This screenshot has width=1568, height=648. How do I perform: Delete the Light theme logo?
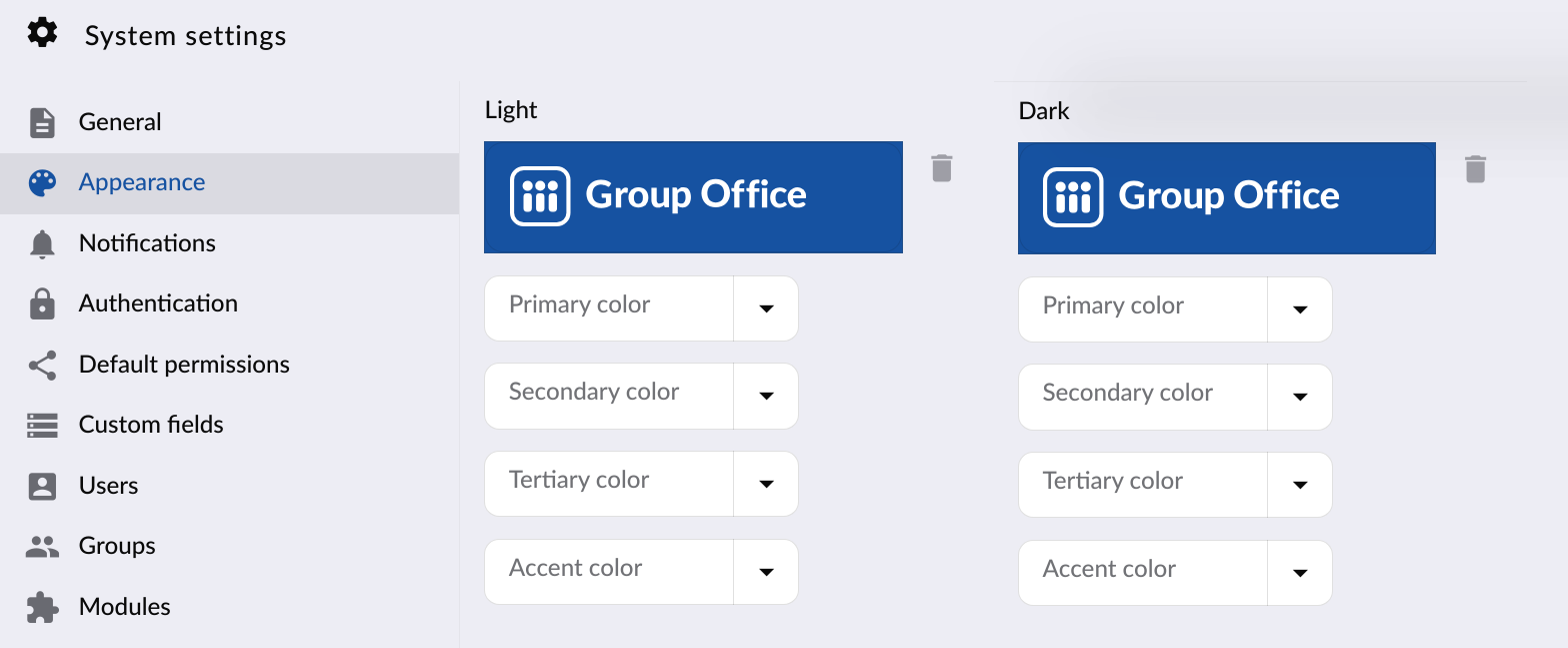[942, 168]
